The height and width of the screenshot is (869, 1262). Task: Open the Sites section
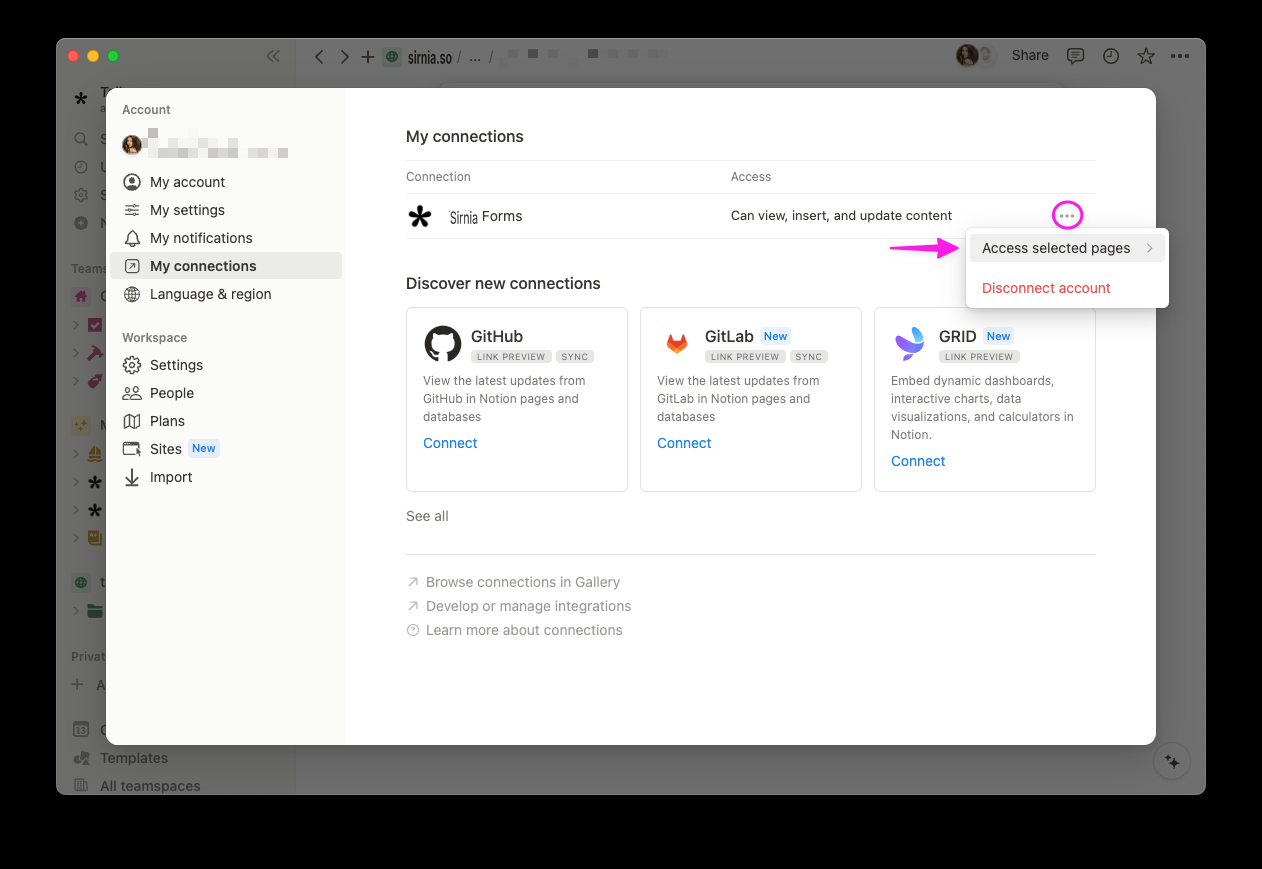pyautogui.click(x=225, y=449)
